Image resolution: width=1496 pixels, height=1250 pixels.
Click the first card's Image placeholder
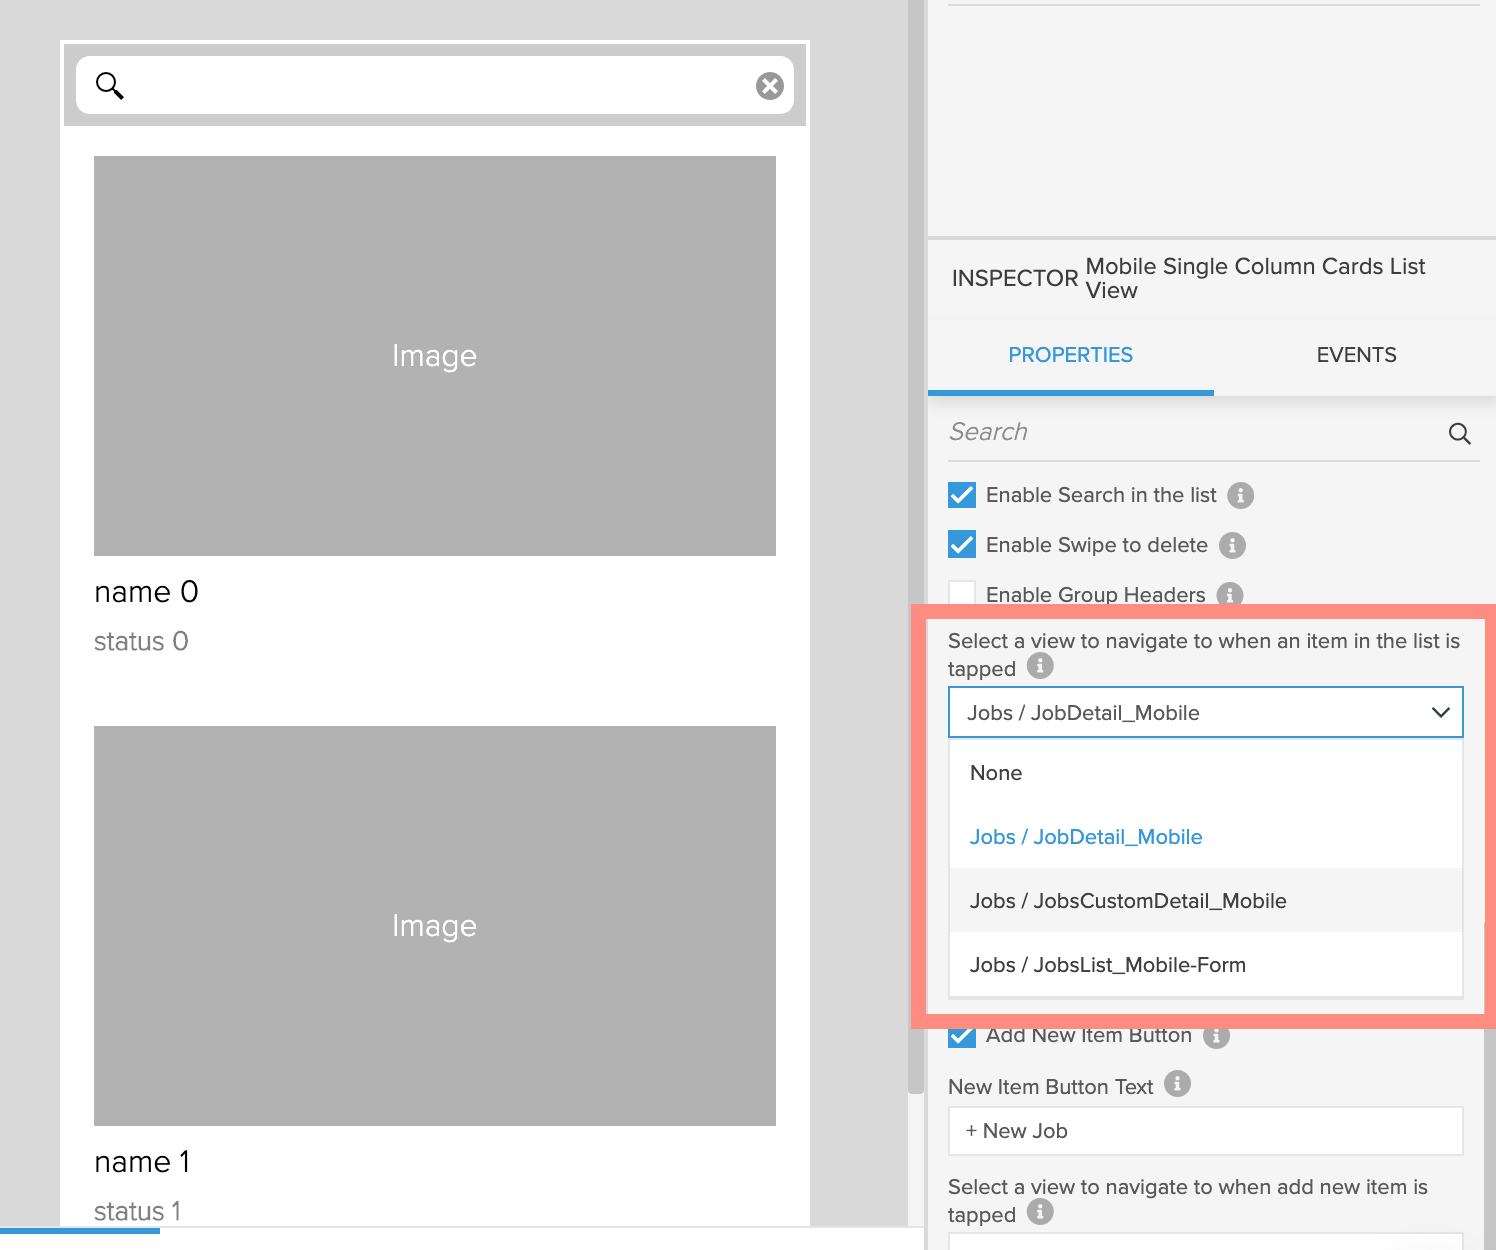pos(434,356)
